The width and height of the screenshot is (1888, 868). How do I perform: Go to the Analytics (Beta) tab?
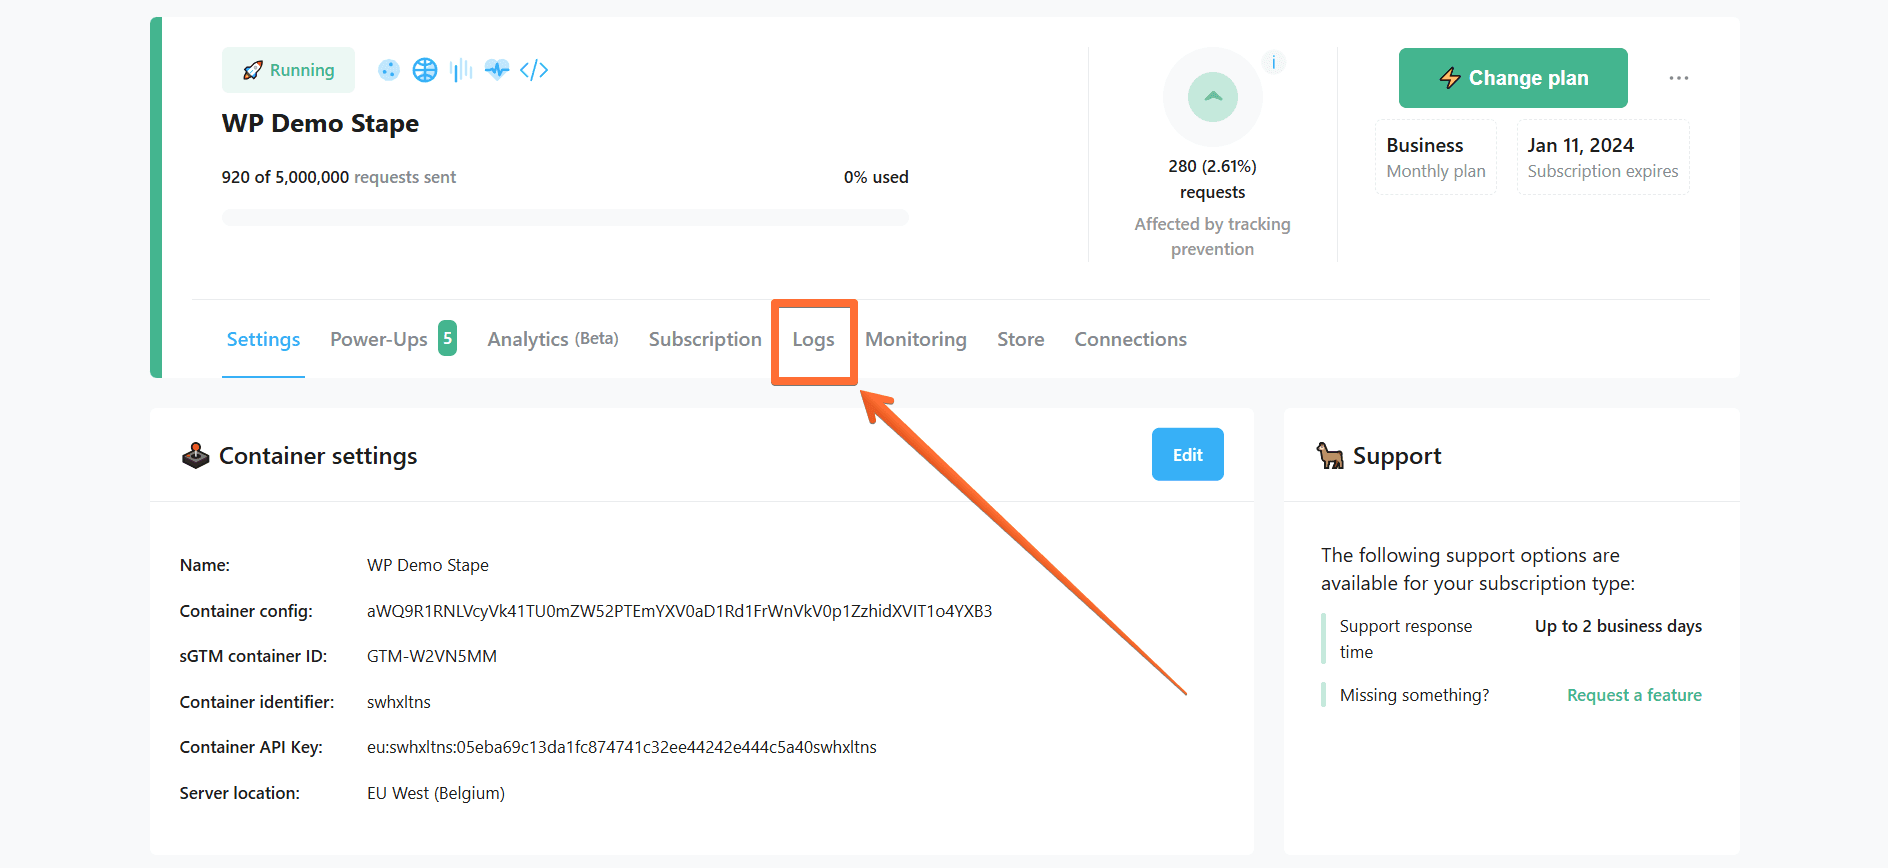pos(552,340)
